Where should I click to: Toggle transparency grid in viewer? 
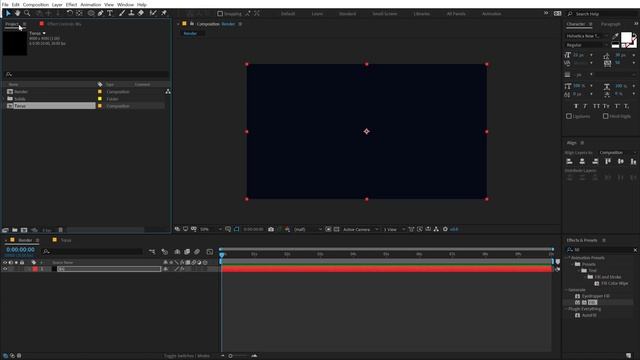tap(336, 229)
